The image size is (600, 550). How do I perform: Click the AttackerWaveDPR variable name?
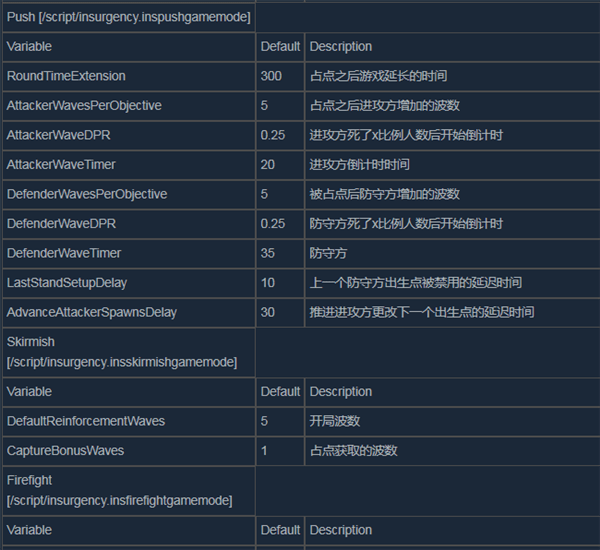coord(59,135)
